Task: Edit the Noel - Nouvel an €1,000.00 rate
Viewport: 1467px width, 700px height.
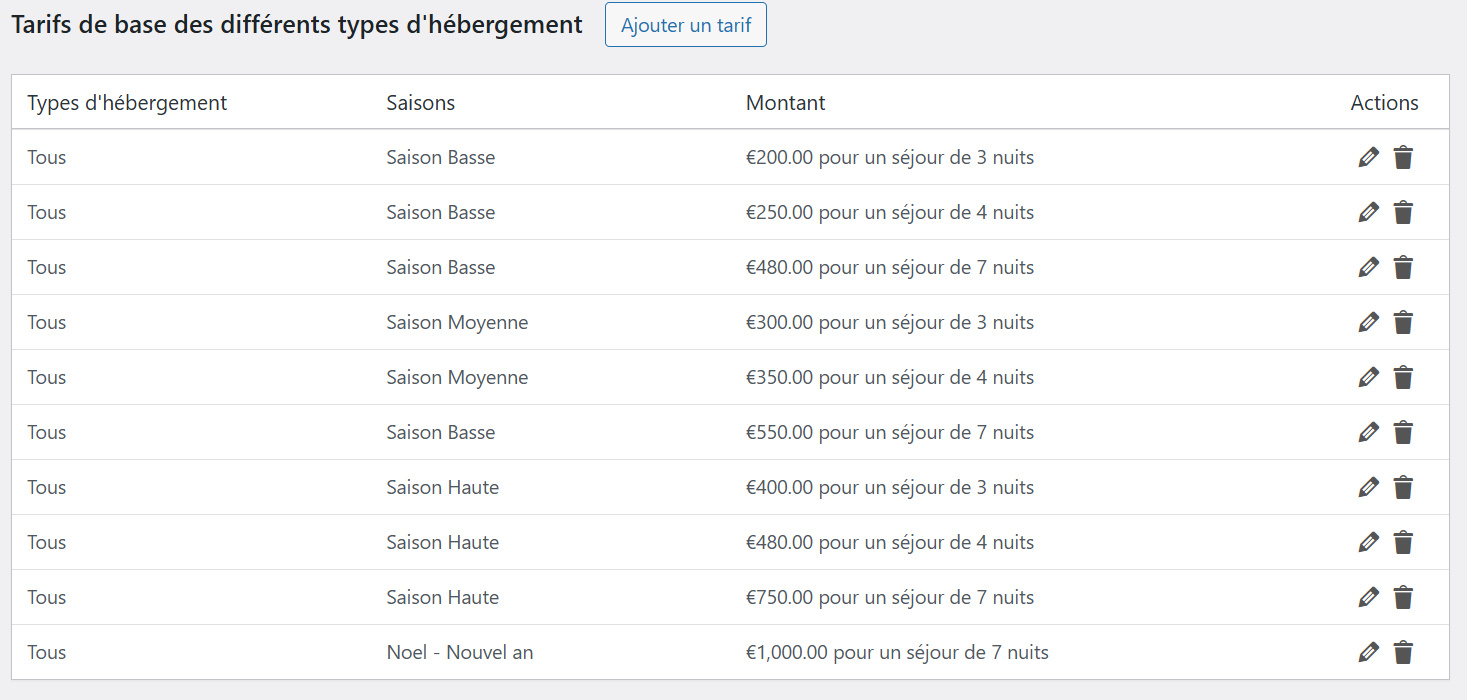Action: coord(1368,652)
